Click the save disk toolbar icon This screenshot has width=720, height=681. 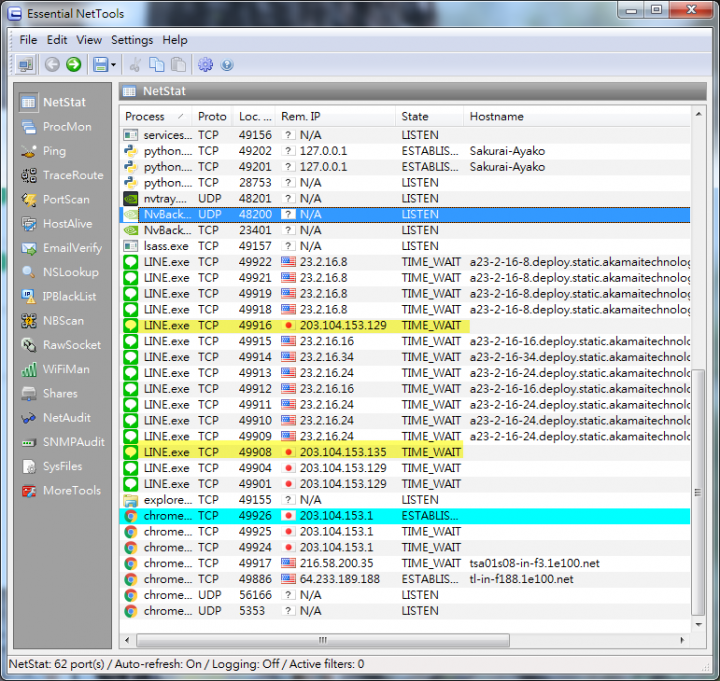tap(100, 65)
